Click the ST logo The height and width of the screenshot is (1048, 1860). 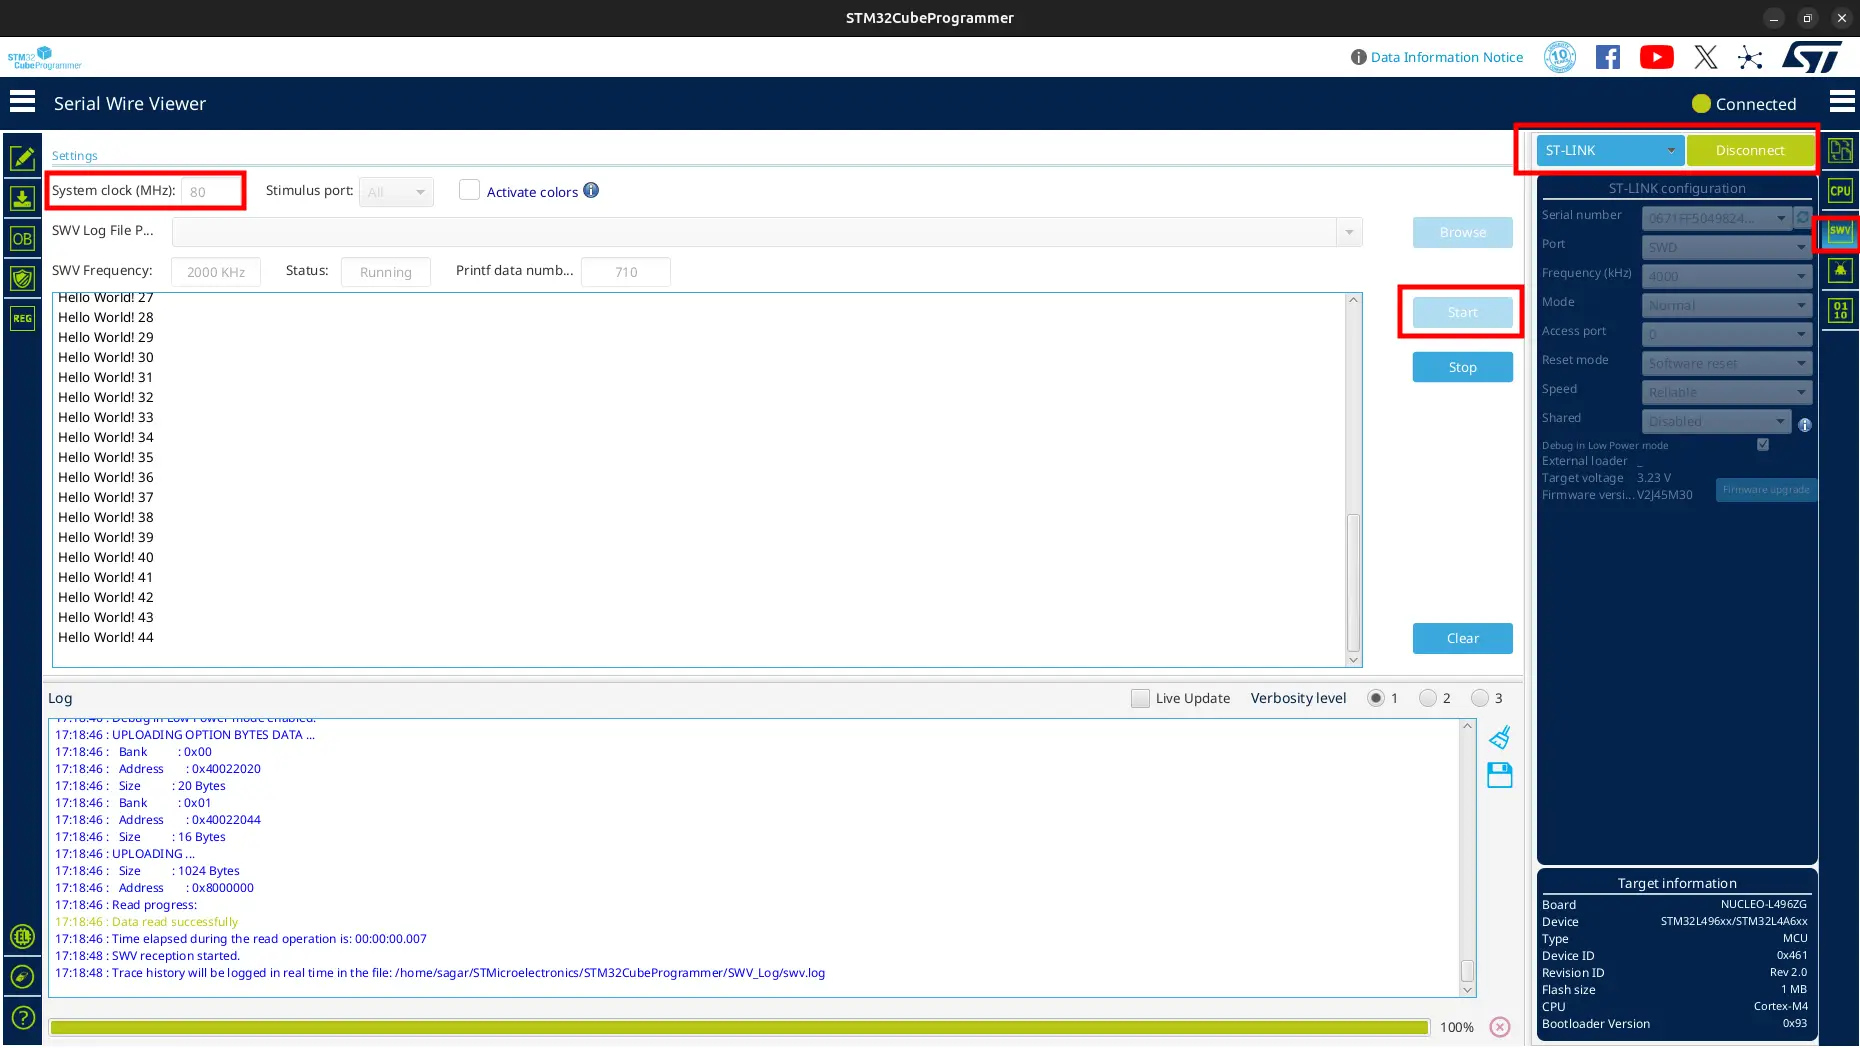tap(1812, 57)
